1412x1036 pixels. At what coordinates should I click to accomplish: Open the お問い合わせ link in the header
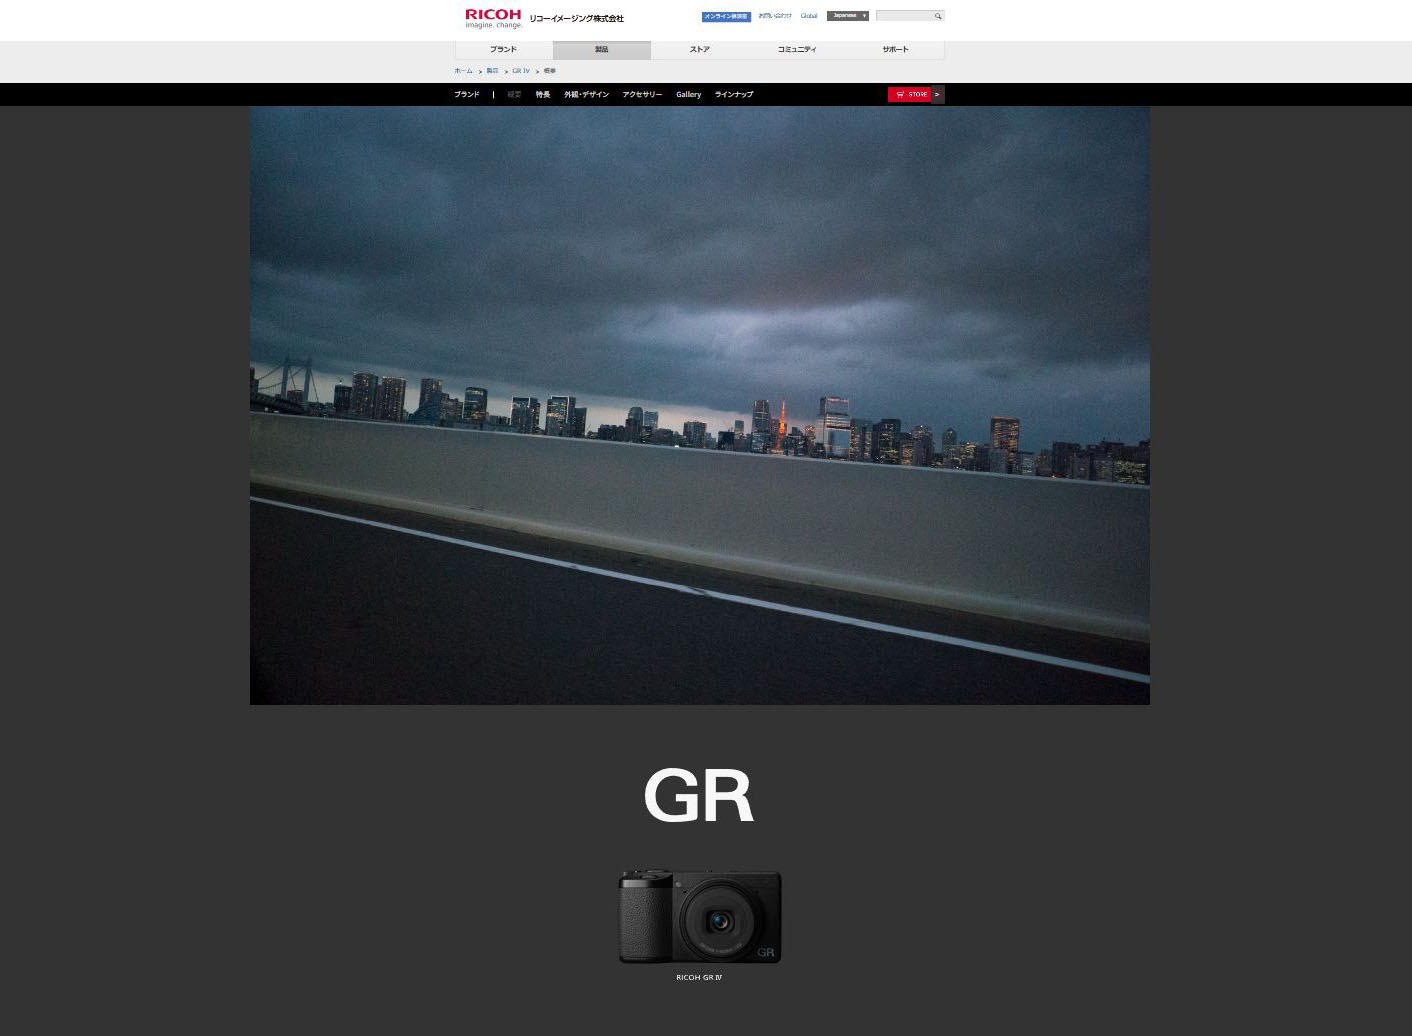[775, 16]
